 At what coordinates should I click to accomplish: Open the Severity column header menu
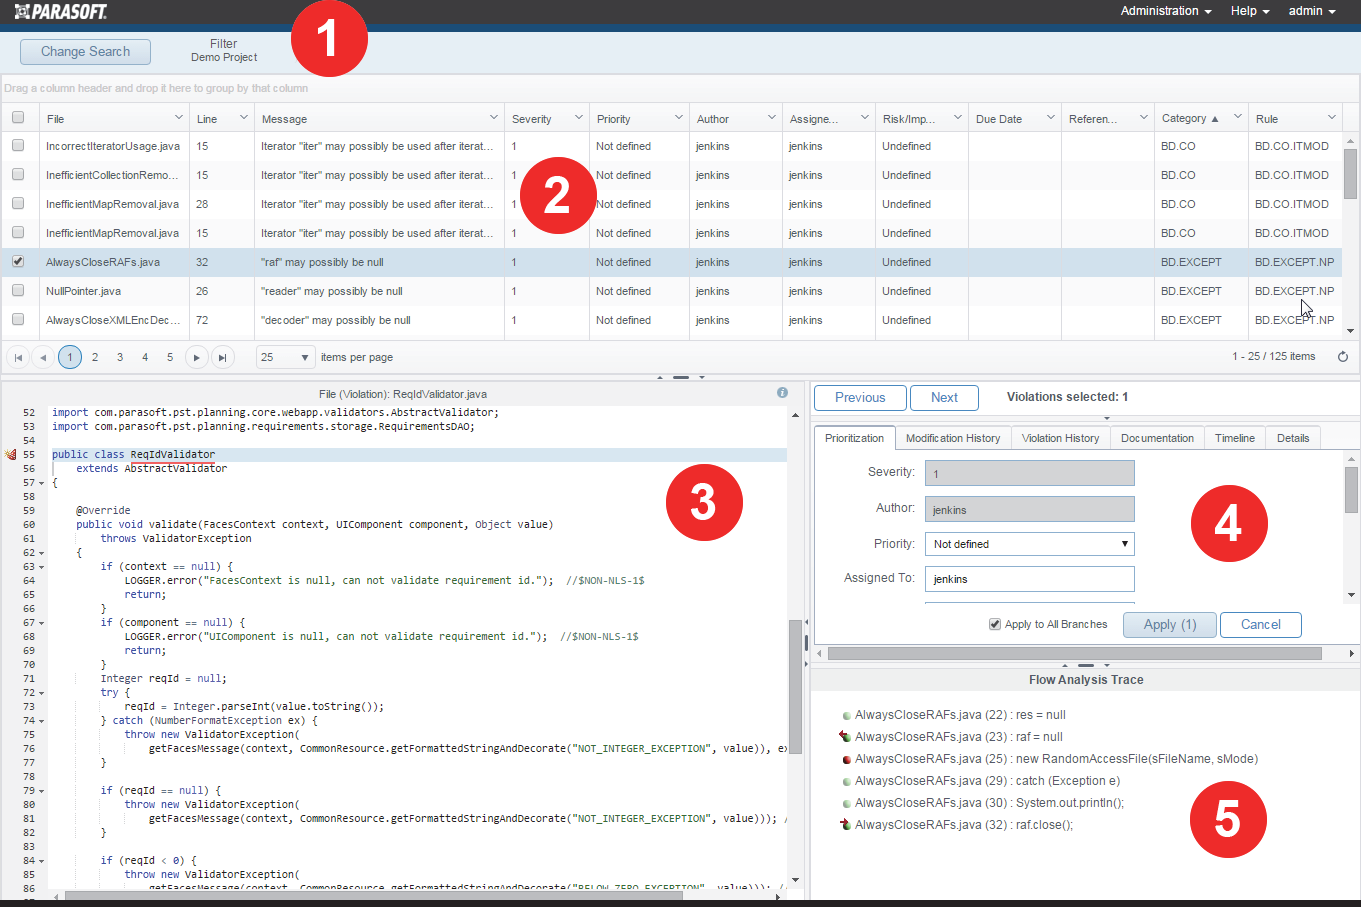point(579,118)
